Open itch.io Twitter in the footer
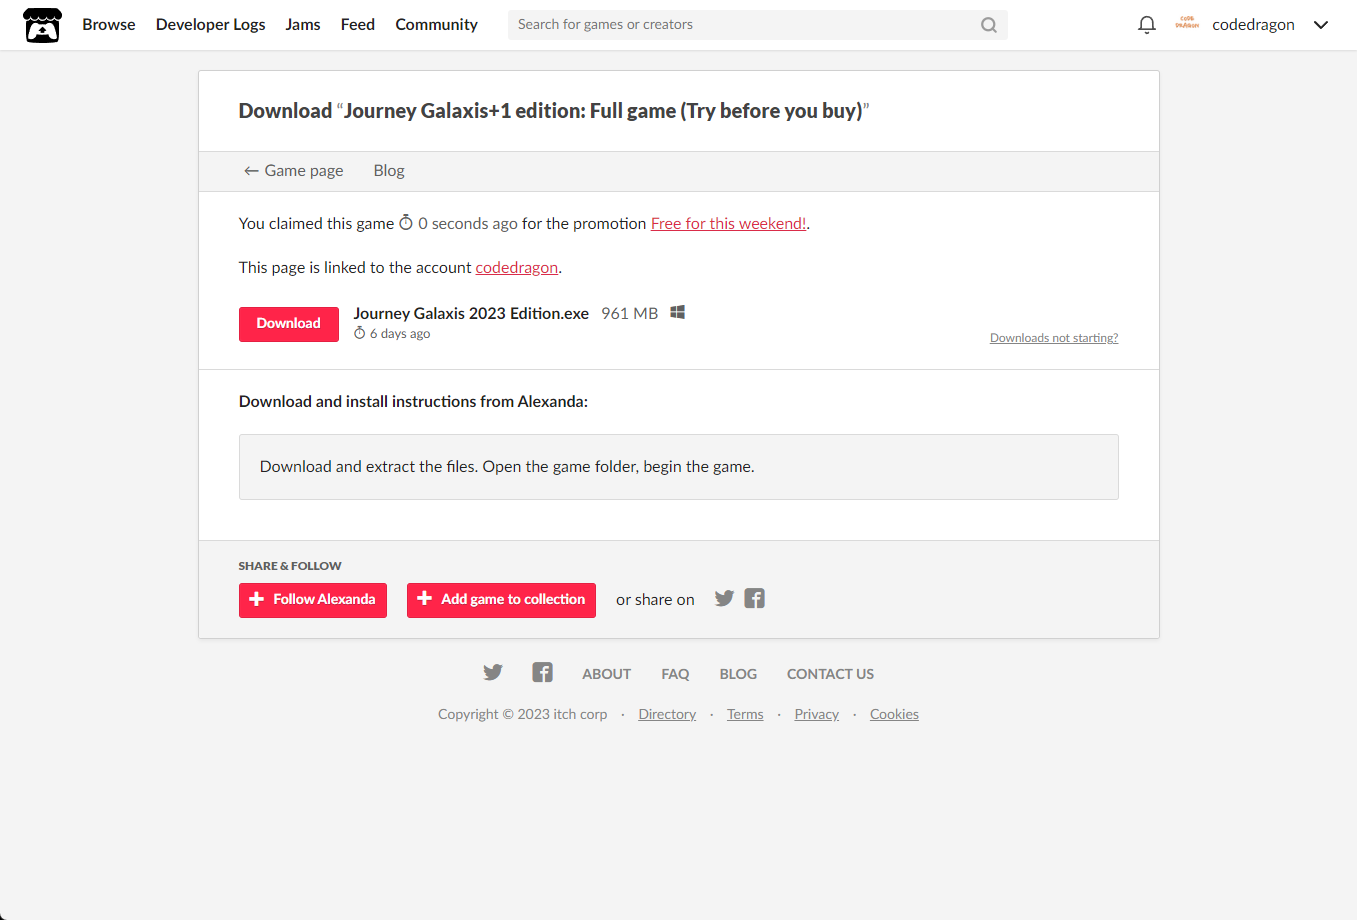 [x=493, y=672]
